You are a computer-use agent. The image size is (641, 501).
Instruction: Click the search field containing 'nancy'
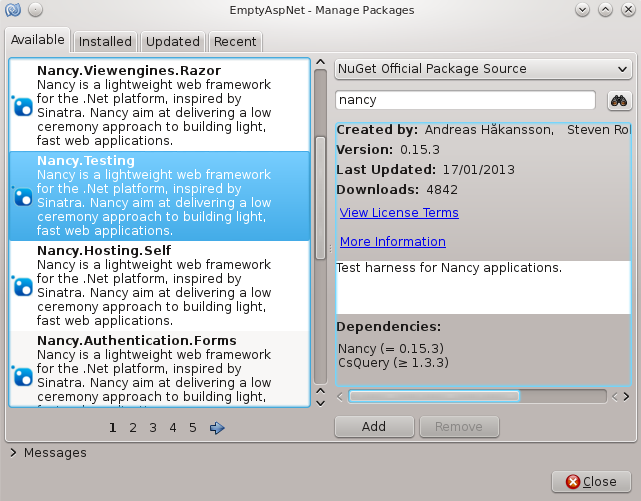[x=465, y=100]
